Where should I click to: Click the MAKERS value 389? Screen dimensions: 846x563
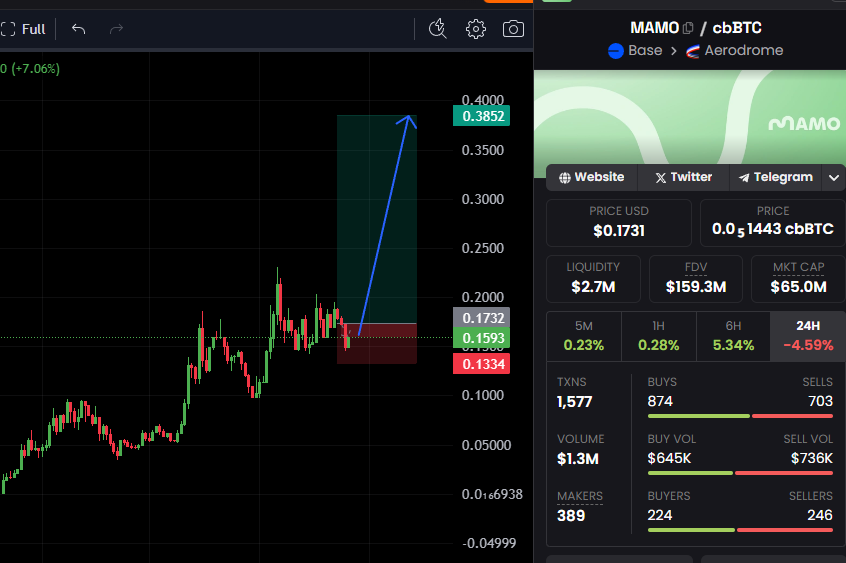pyautogui.click(x=571, y=515)
